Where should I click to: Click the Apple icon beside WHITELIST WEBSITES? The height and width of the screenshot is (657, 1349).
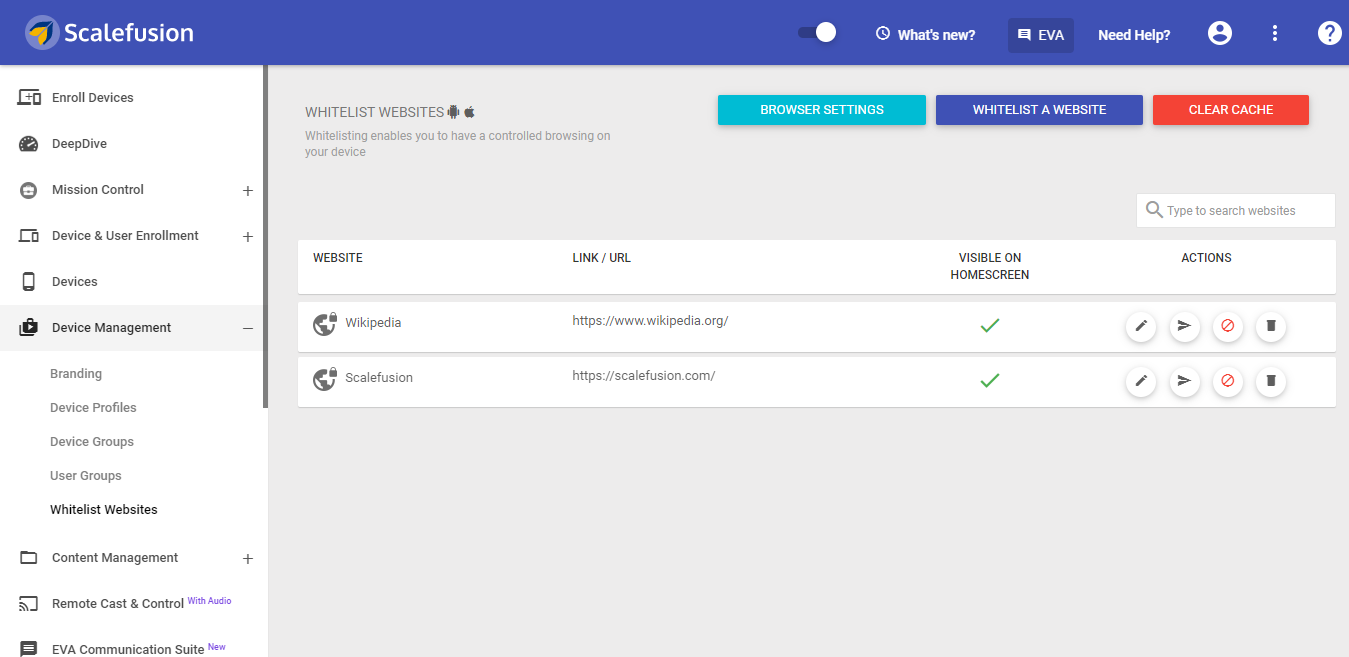pos(469,112)
